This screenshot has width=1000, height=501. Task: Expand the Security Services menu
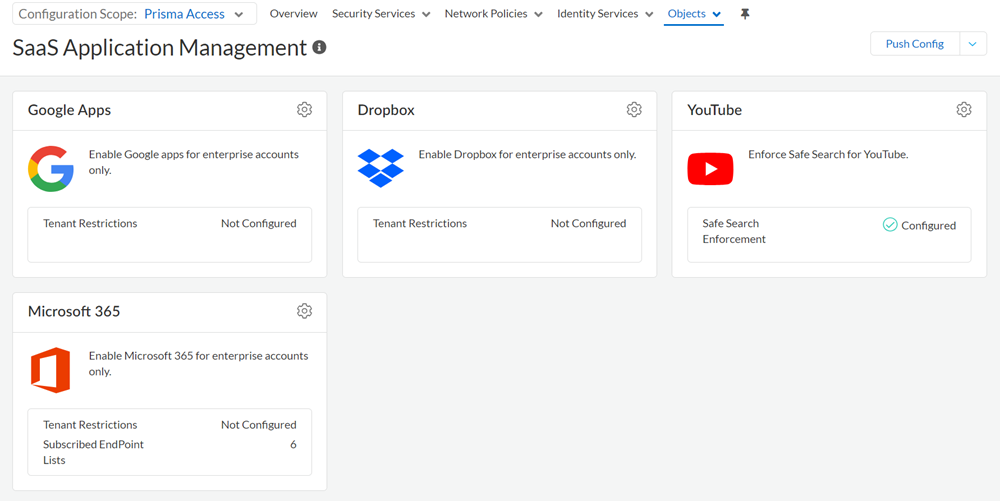pos(381,14)
